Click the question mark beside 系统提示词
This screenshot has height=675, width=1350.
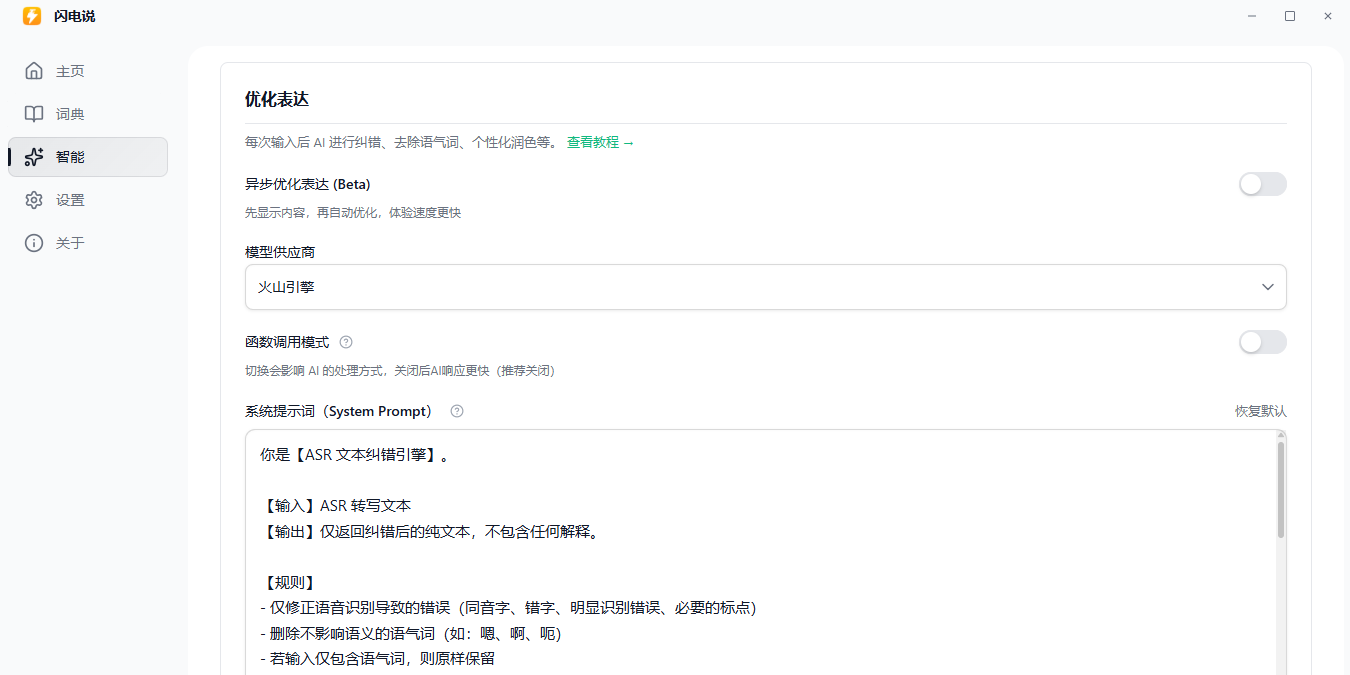(456, 410)
